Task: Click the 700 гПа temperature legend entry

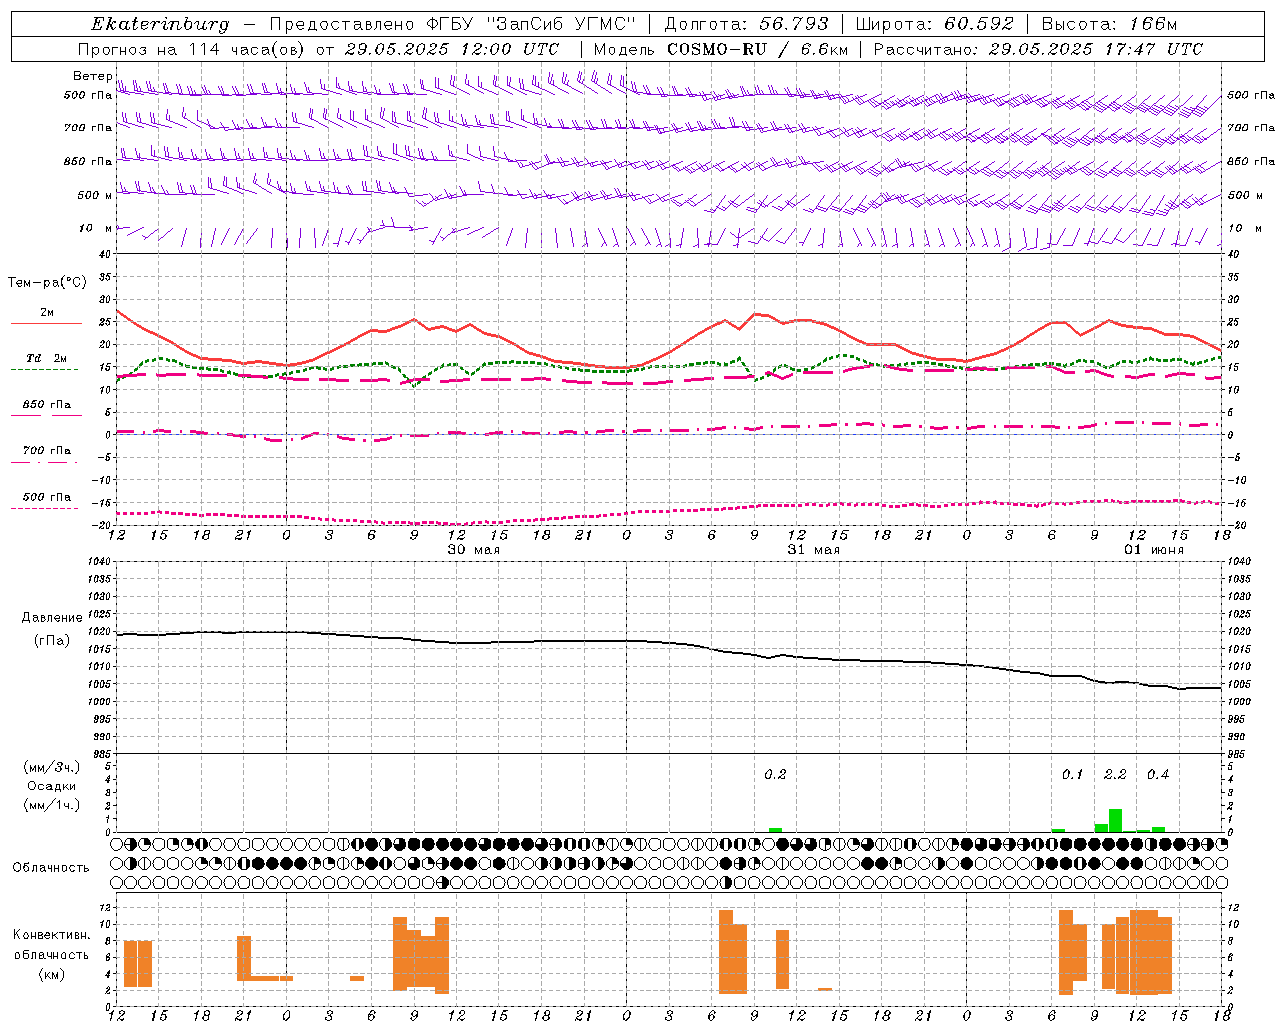Action: point(46,451)
